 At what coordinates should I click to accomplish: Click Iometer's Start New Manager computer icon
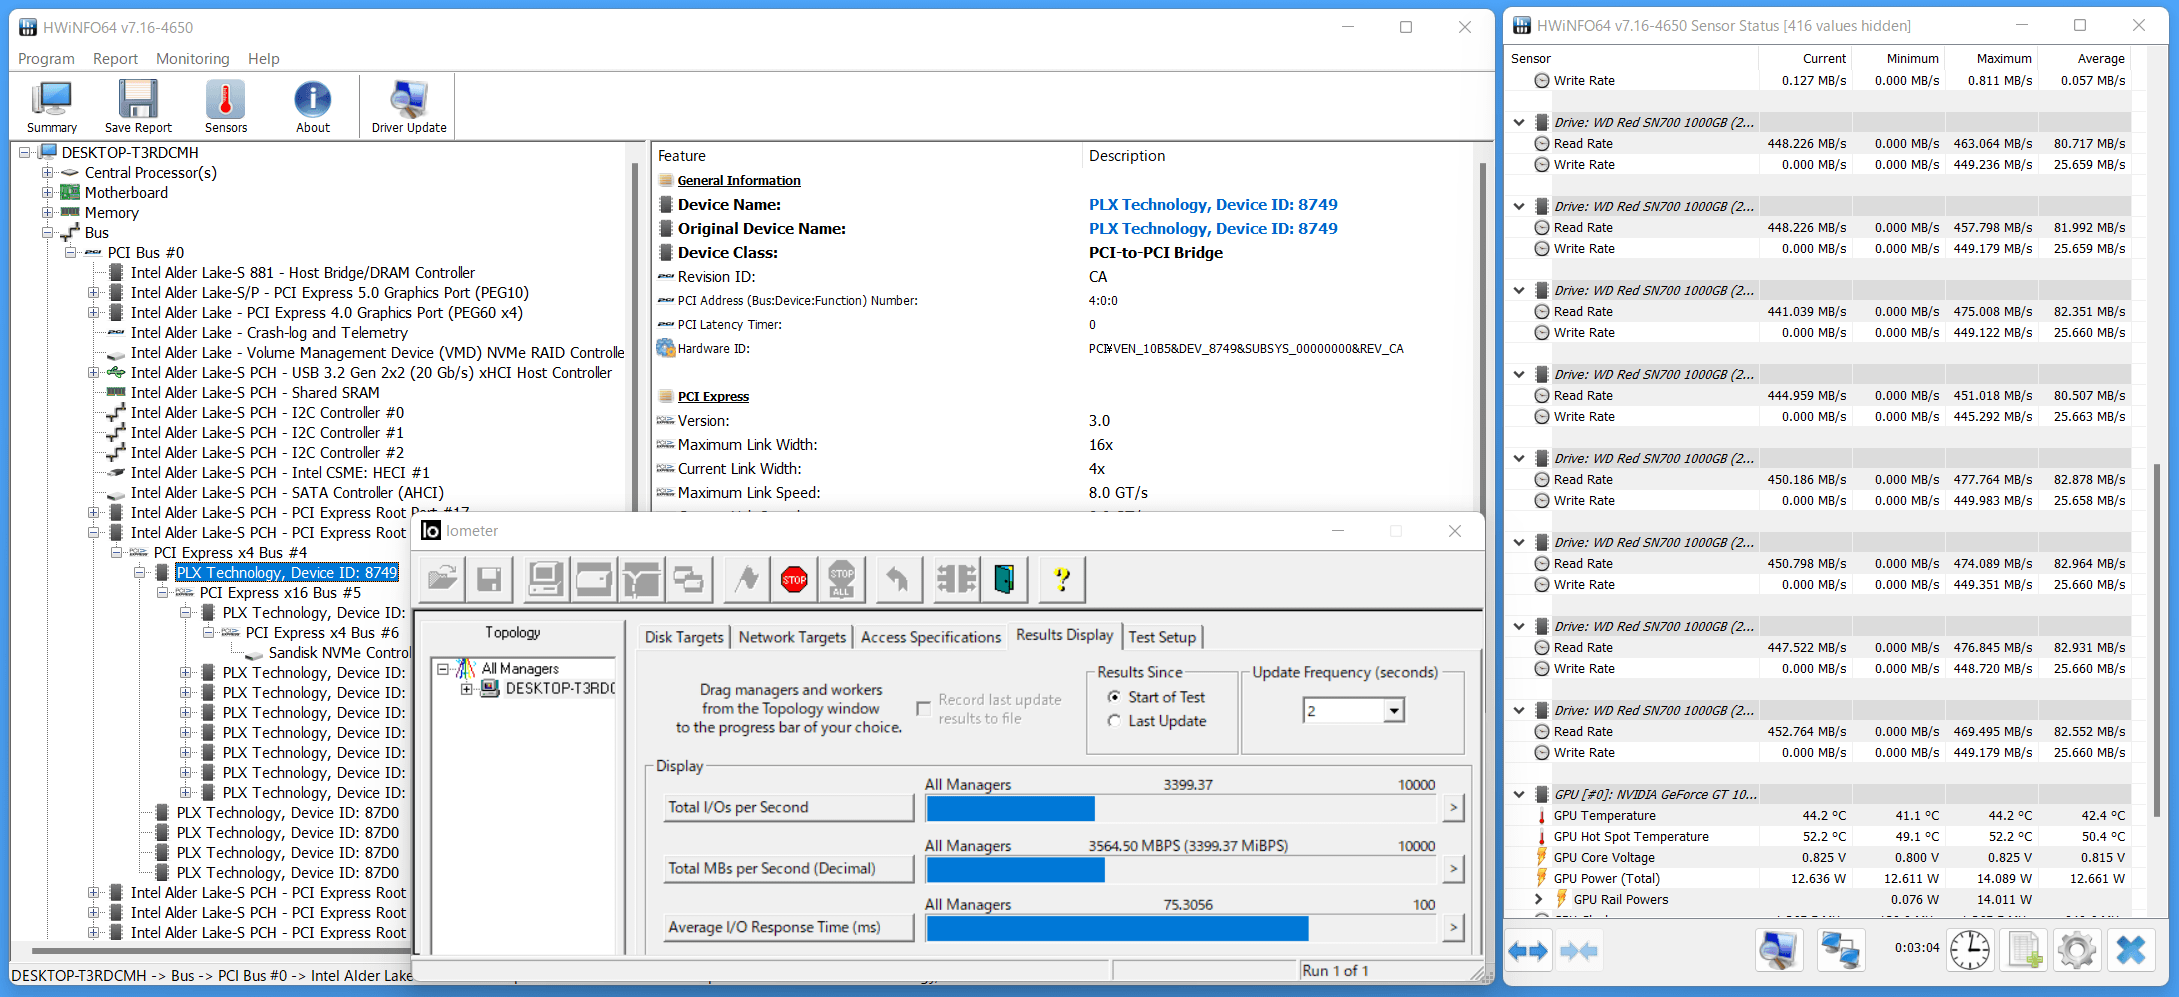(x=545, y=579)
